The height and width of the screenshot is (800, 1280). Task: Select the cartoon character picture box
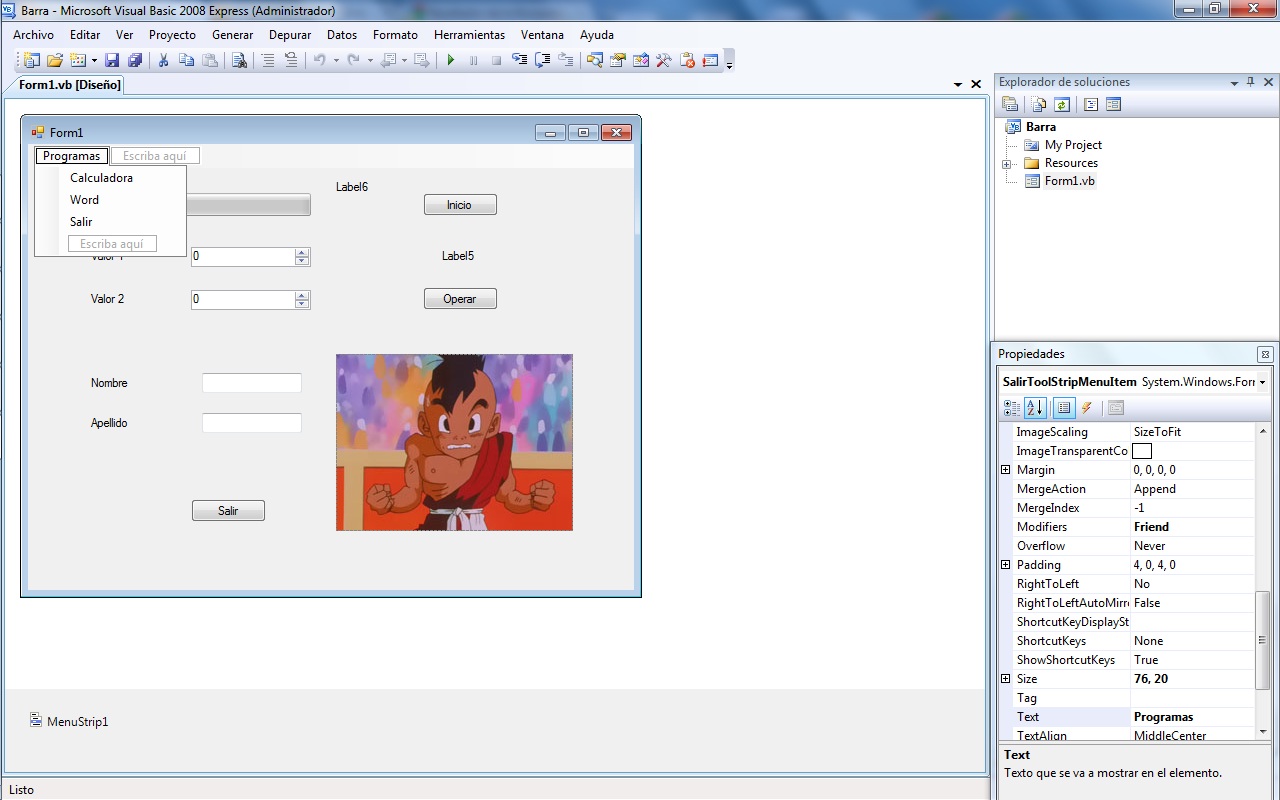tap(454, 442)
